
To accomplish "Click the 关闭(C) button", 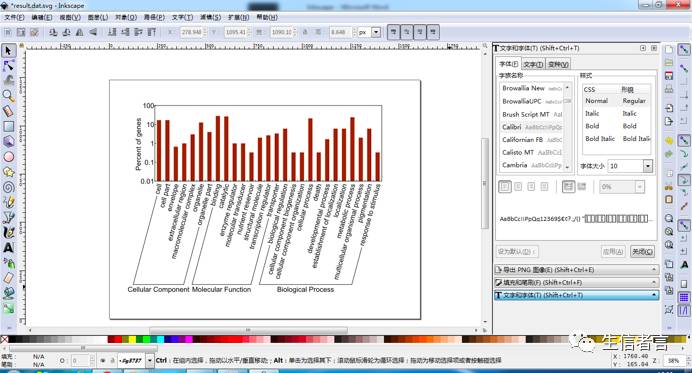I will (642, 252).
